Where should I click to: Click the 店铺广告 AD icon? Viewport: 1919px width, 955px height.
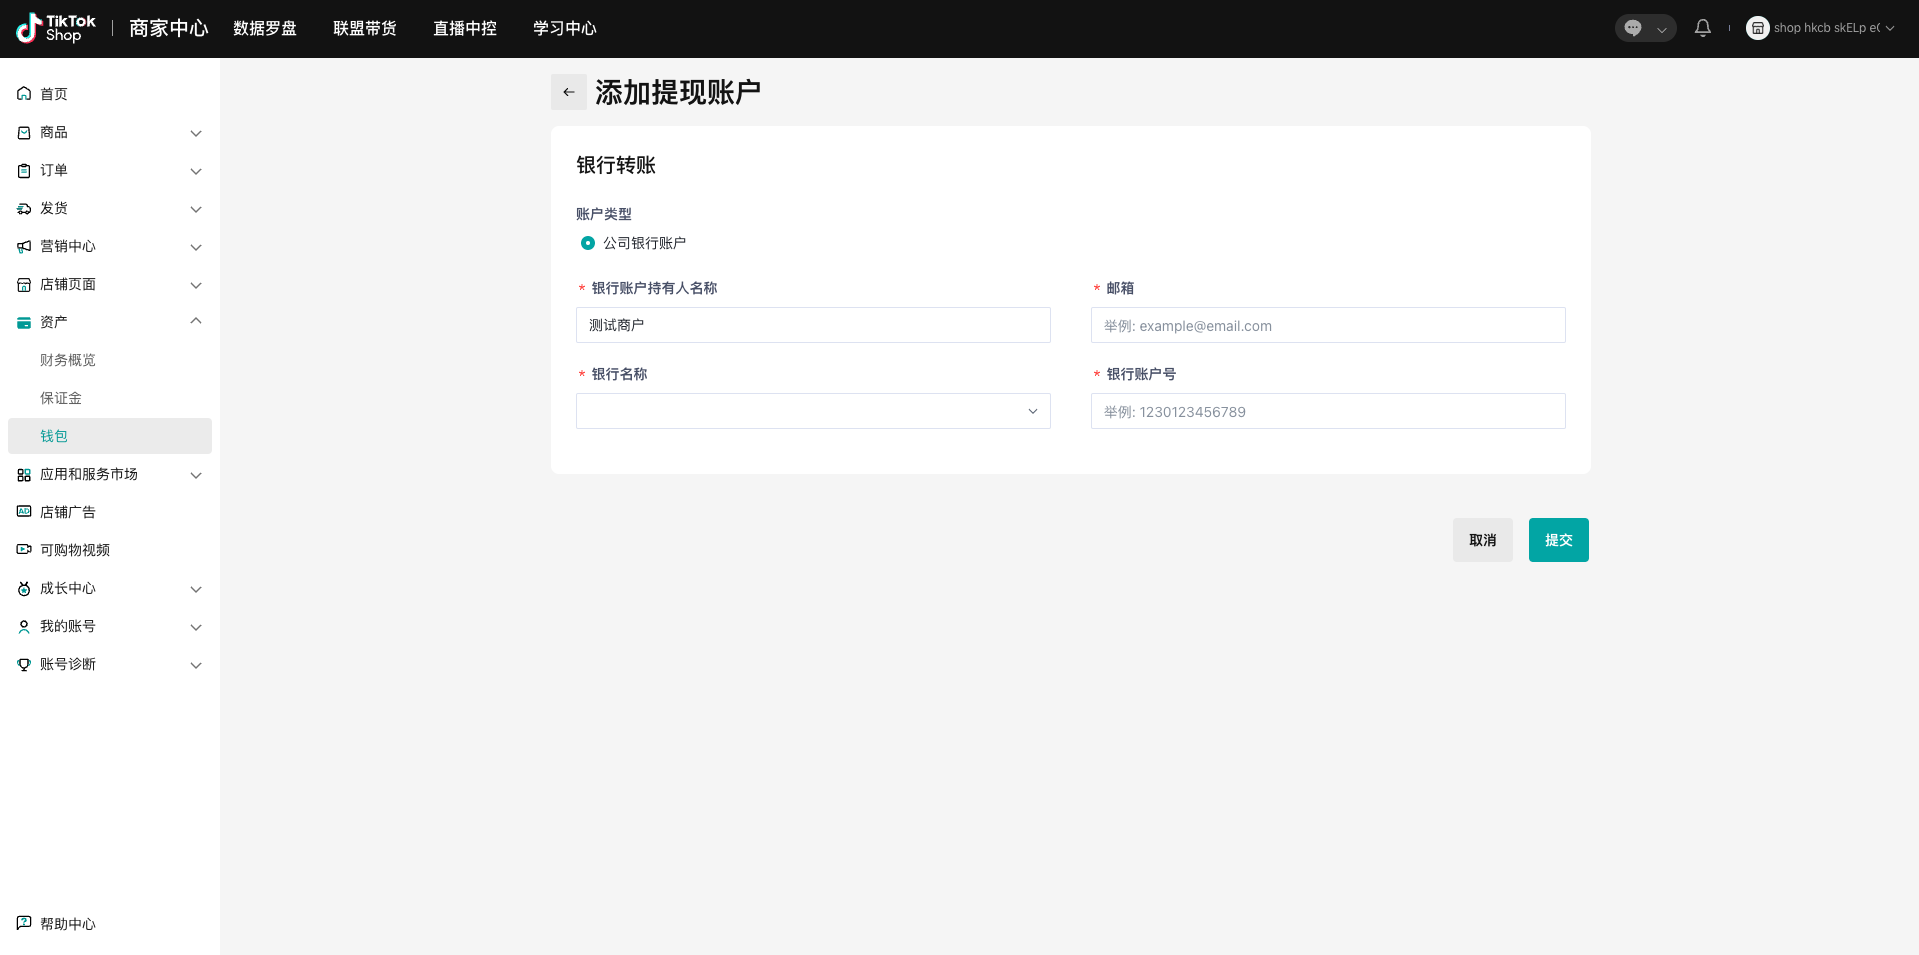click(x=24, y=512)
